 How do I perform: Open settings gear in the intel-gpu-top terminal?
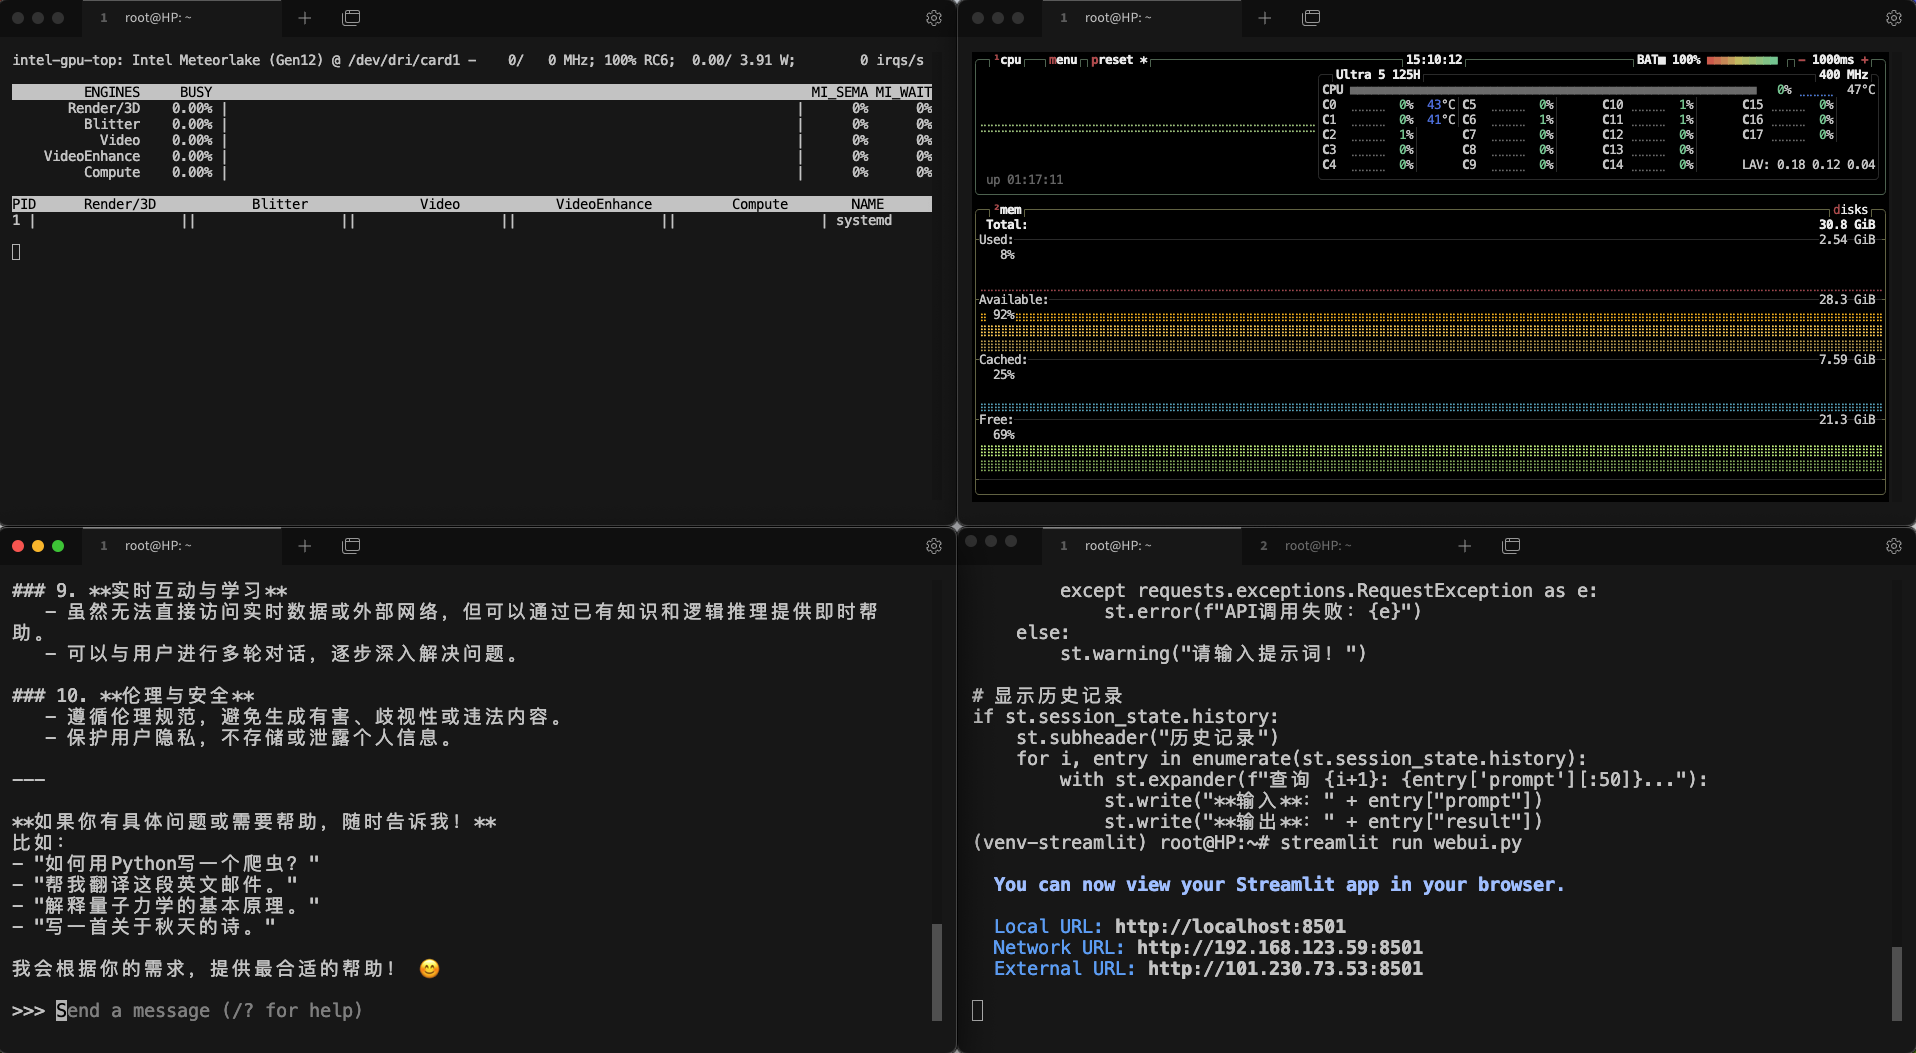coord(933,18)
